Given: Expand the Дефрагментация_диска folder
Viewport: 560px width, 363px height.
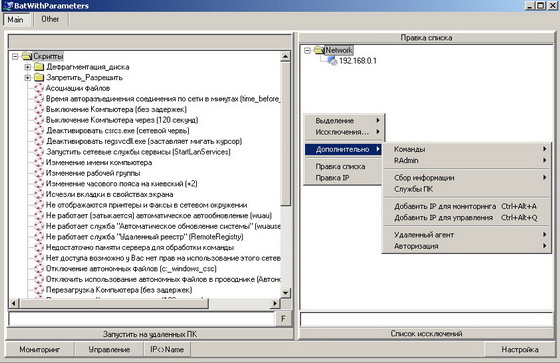Looking at the screenshot, I should (28, 67).
